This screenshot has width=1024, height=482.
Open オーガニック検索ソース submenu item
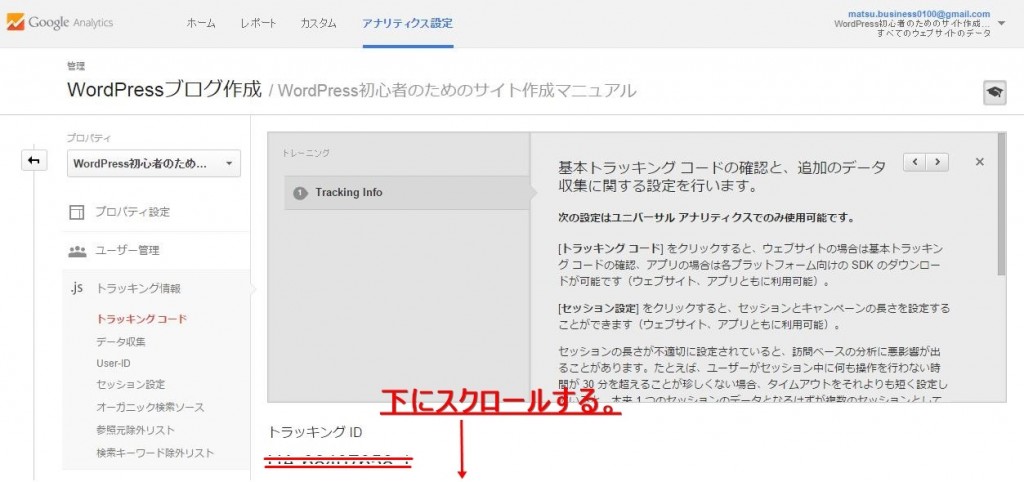click(x=150, y=408)
